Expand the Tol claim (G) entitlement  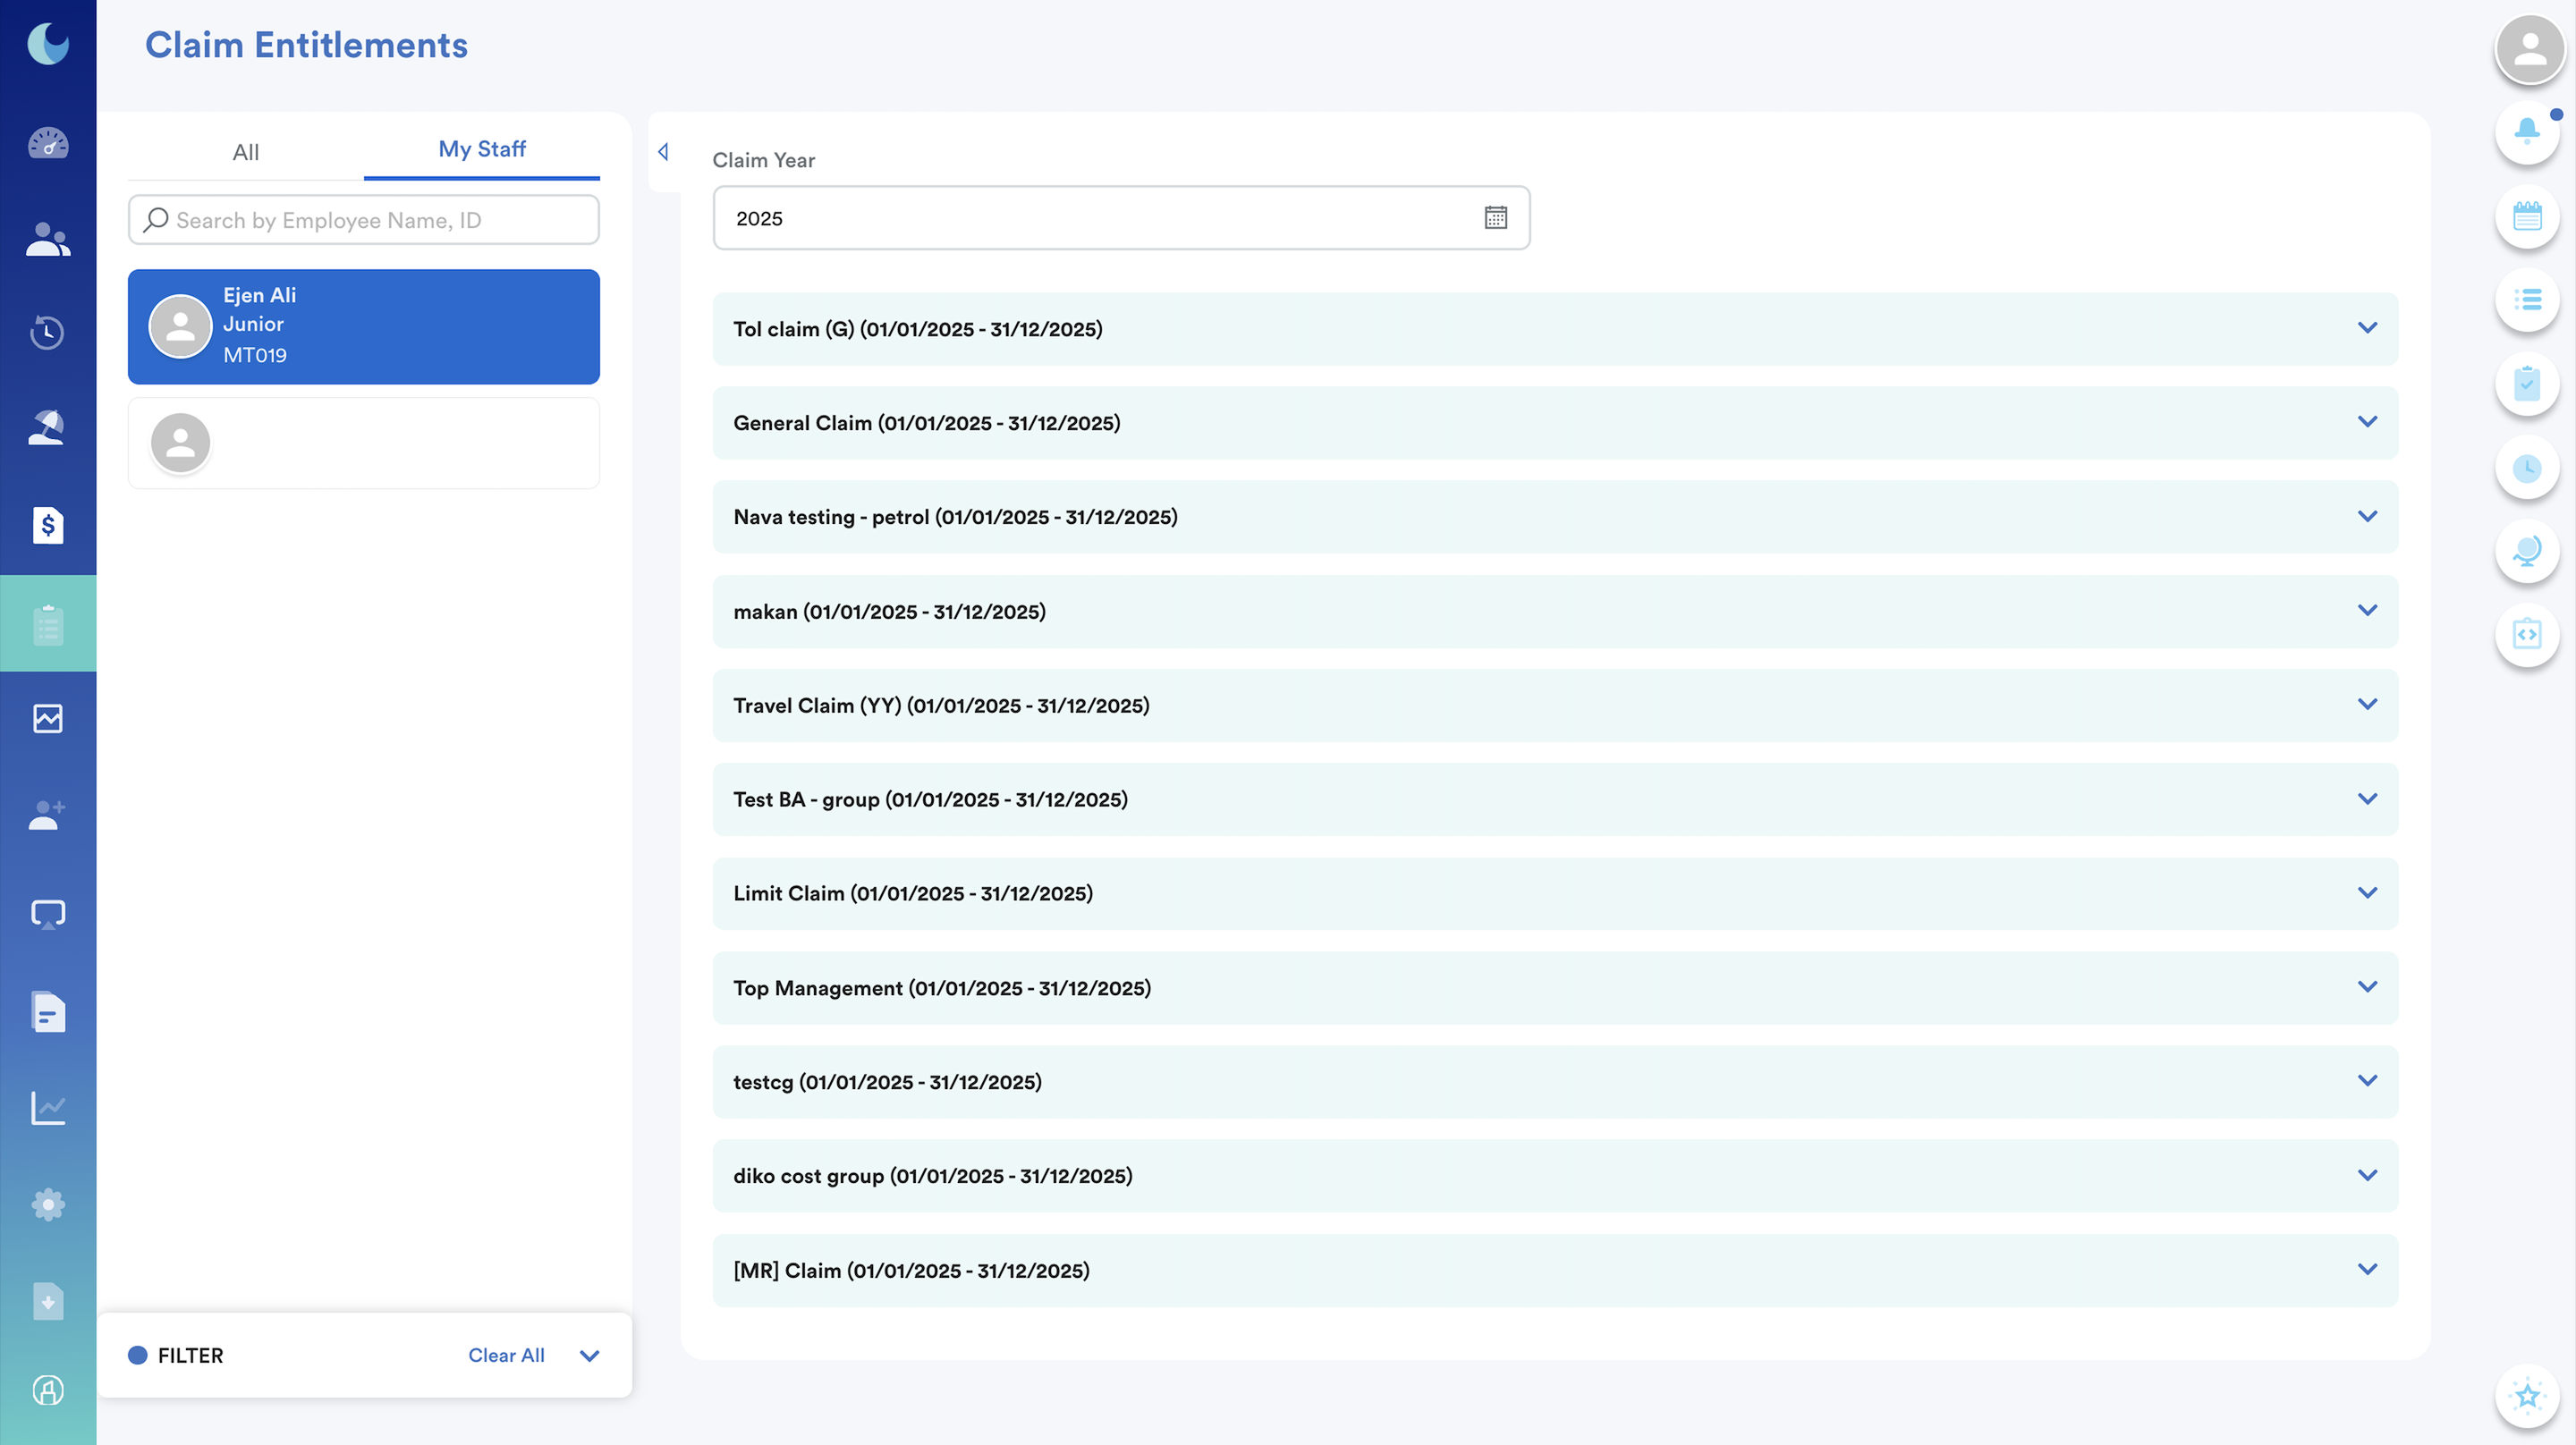2366,328
